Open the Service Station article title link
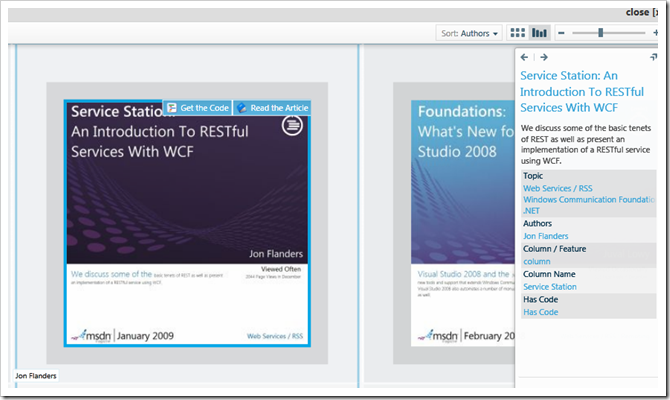670x400 pixels. tap(582, 91)
